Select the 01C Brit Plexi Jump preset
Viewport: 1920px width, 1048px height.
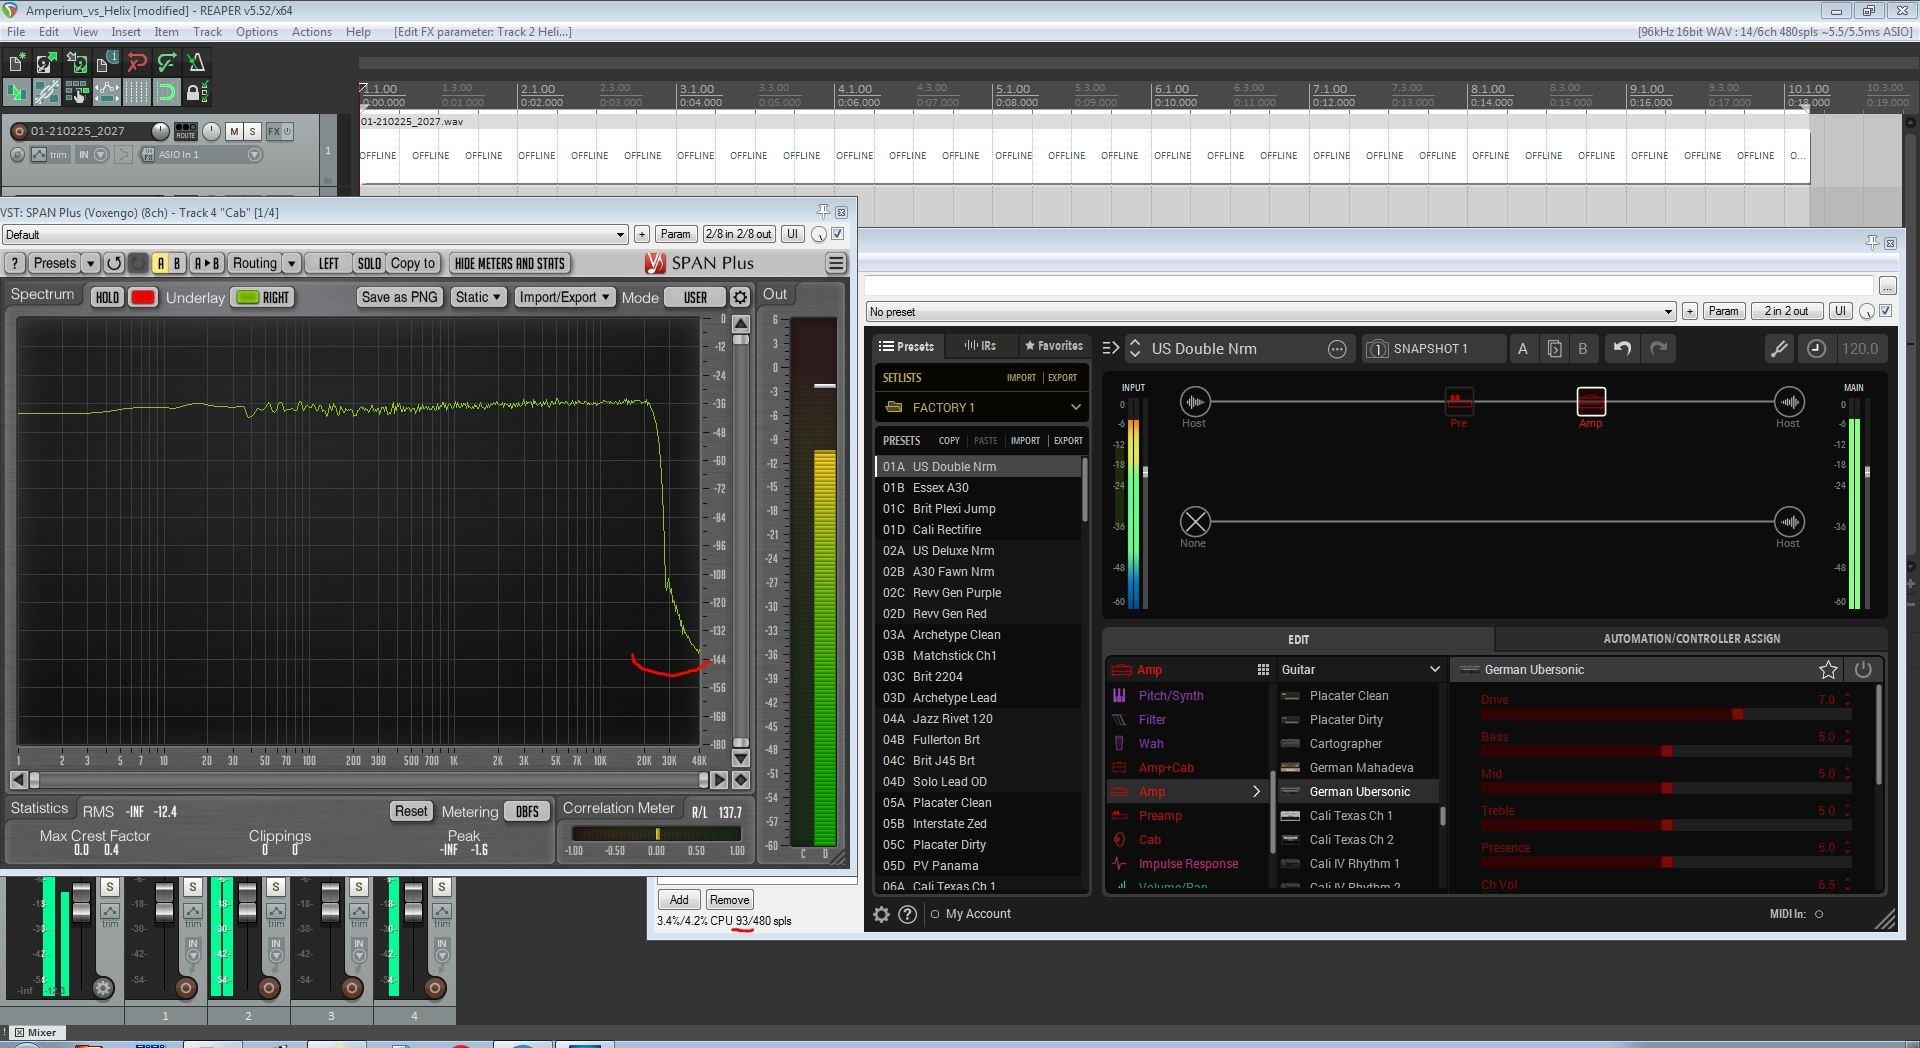pos(953,509)
